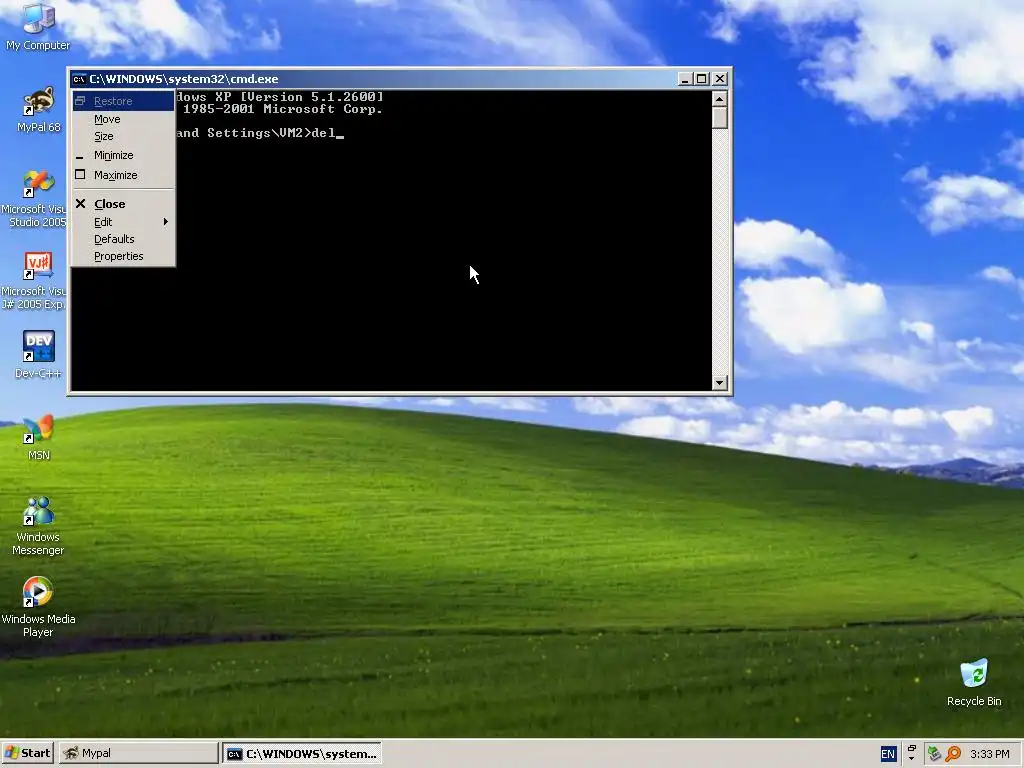1024x768 pixels.
Task: Switch to the Mypal taskbar button
Action: [138, 753]
